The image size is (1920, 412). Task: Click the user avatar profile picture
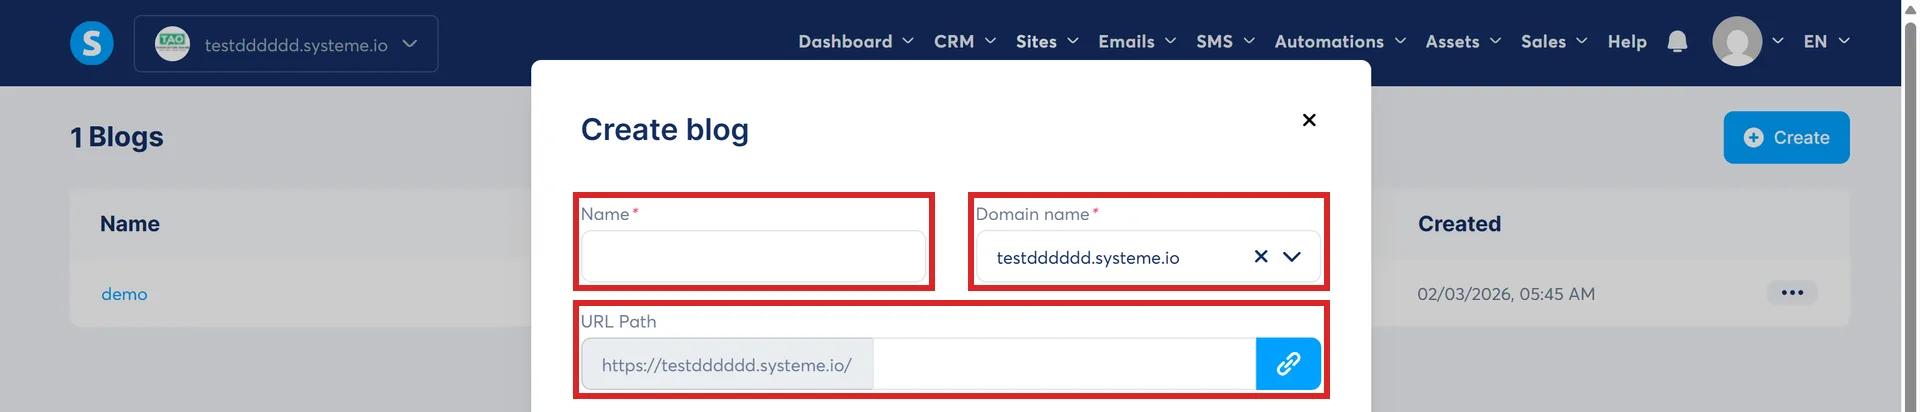point(1737,41)
